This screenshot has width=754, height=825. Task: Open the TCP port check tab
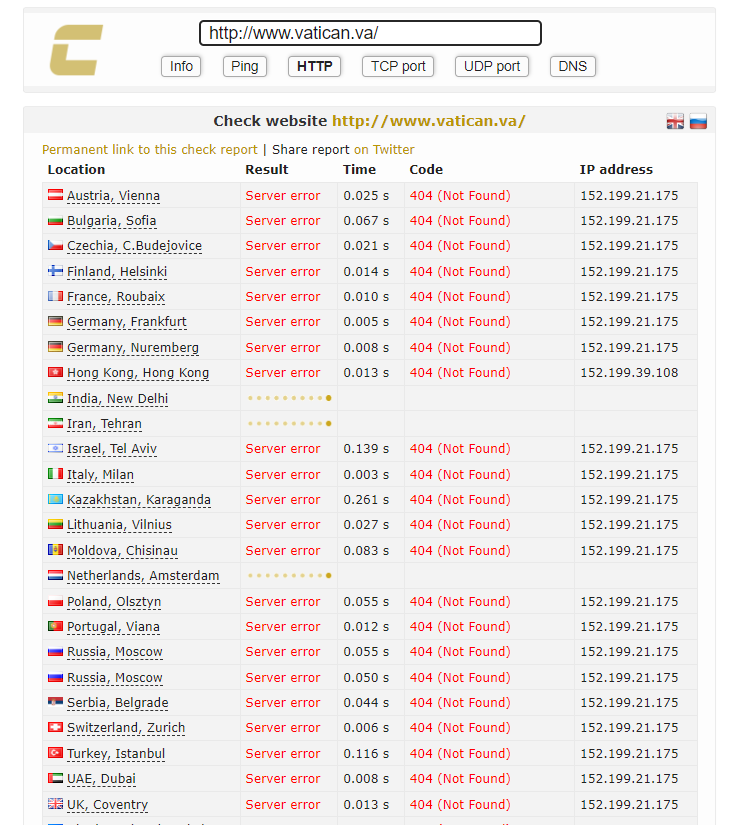point(398,66)
